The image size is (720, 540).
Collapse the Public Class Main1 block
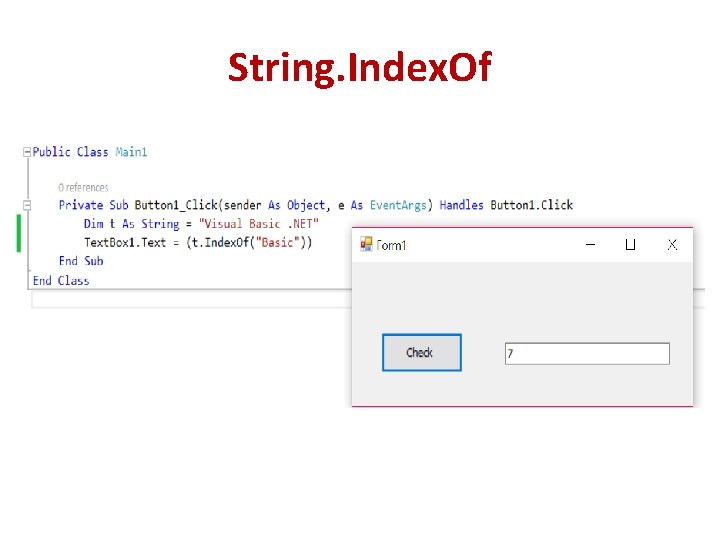point(27,152)
